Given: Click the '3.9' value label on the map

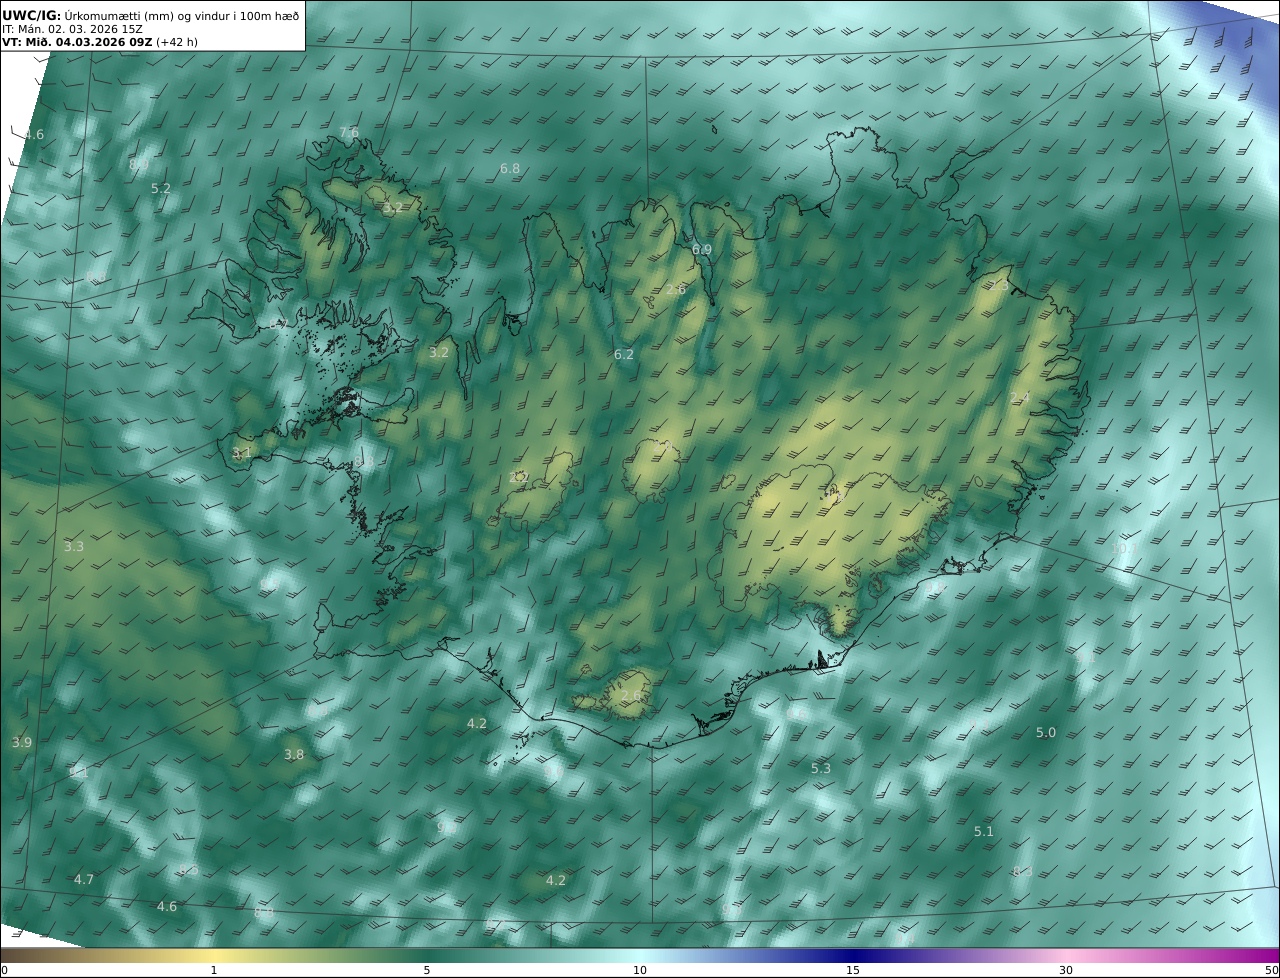Looking at the screenshot, I should click(22, 742).
